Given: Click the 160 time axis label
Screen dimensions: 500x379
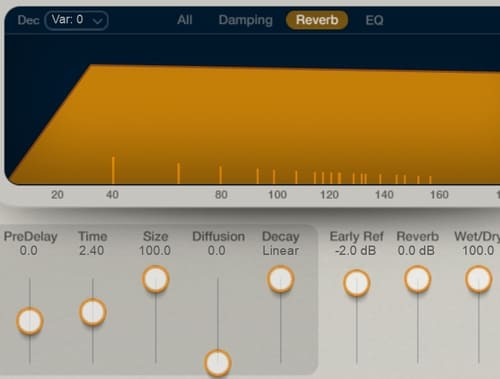Looking at the screenshot, I should tap(439, 195).
